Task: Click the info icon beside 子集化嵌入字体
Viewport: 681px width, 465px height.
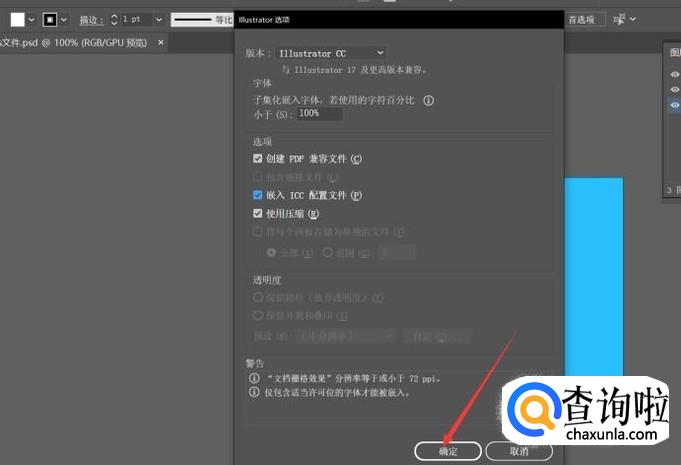Action: pyautogui.click(x=429, y=101)
